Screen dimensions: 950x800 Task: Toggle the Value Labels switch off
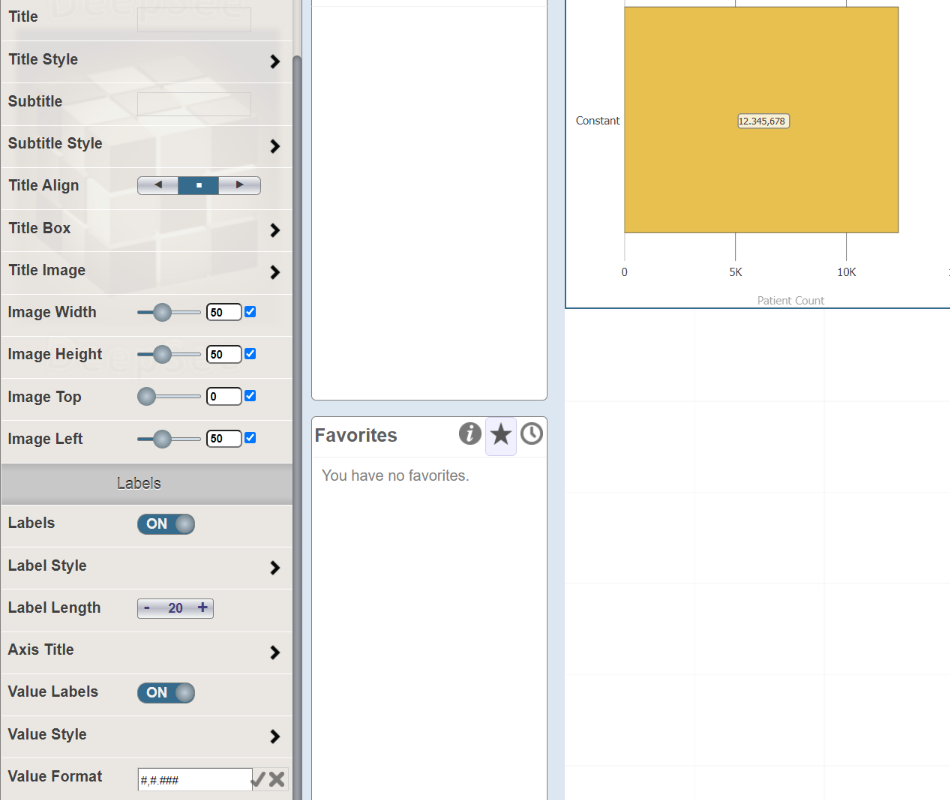tap(166, 693)
